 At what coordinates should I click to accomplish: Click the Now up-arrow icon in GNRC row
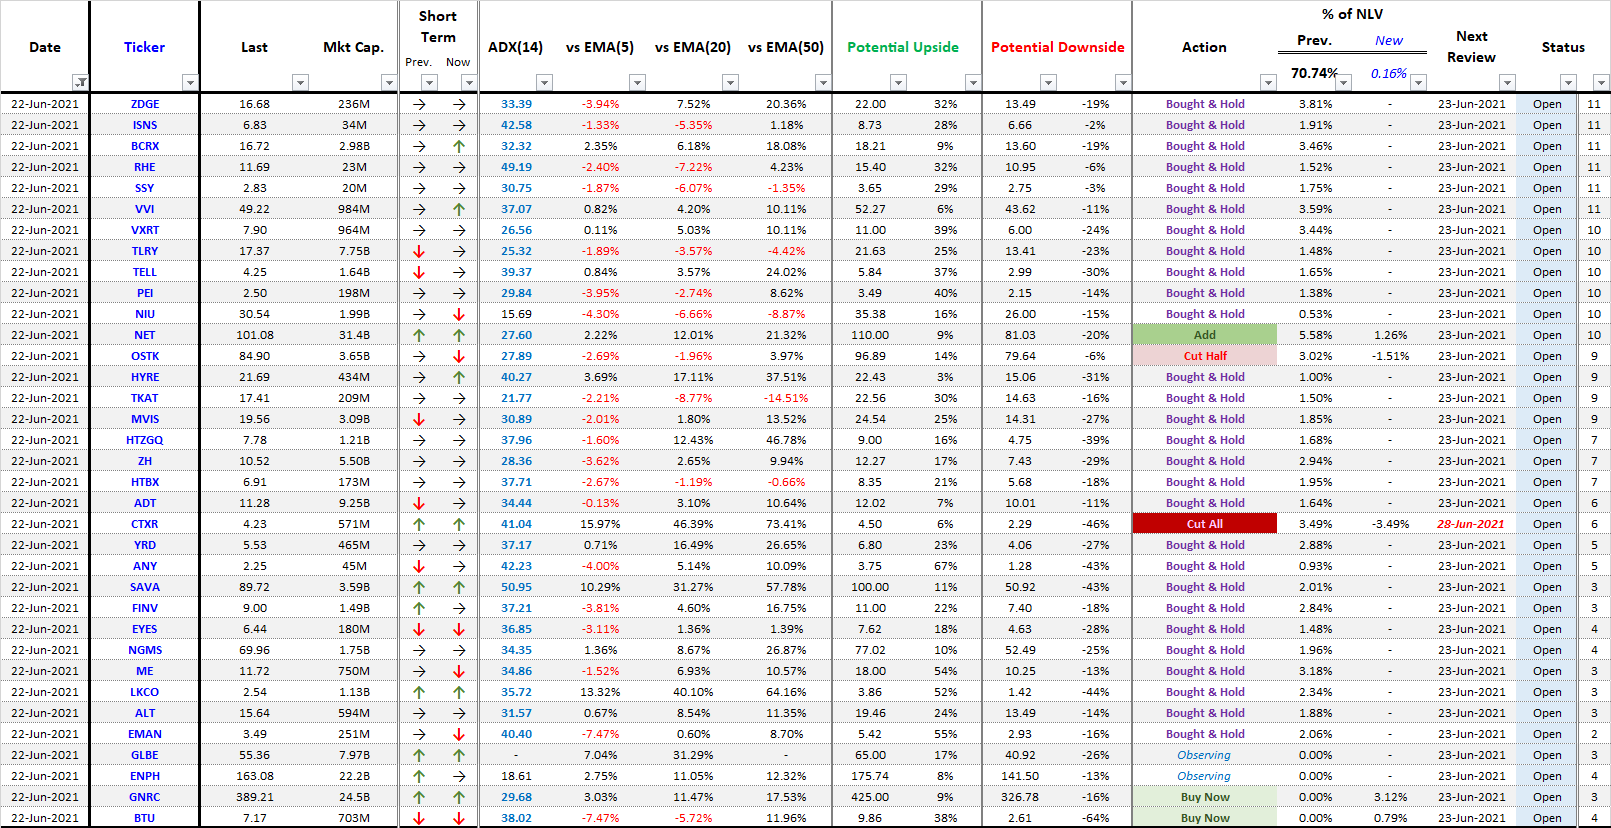tap(459, 797)
